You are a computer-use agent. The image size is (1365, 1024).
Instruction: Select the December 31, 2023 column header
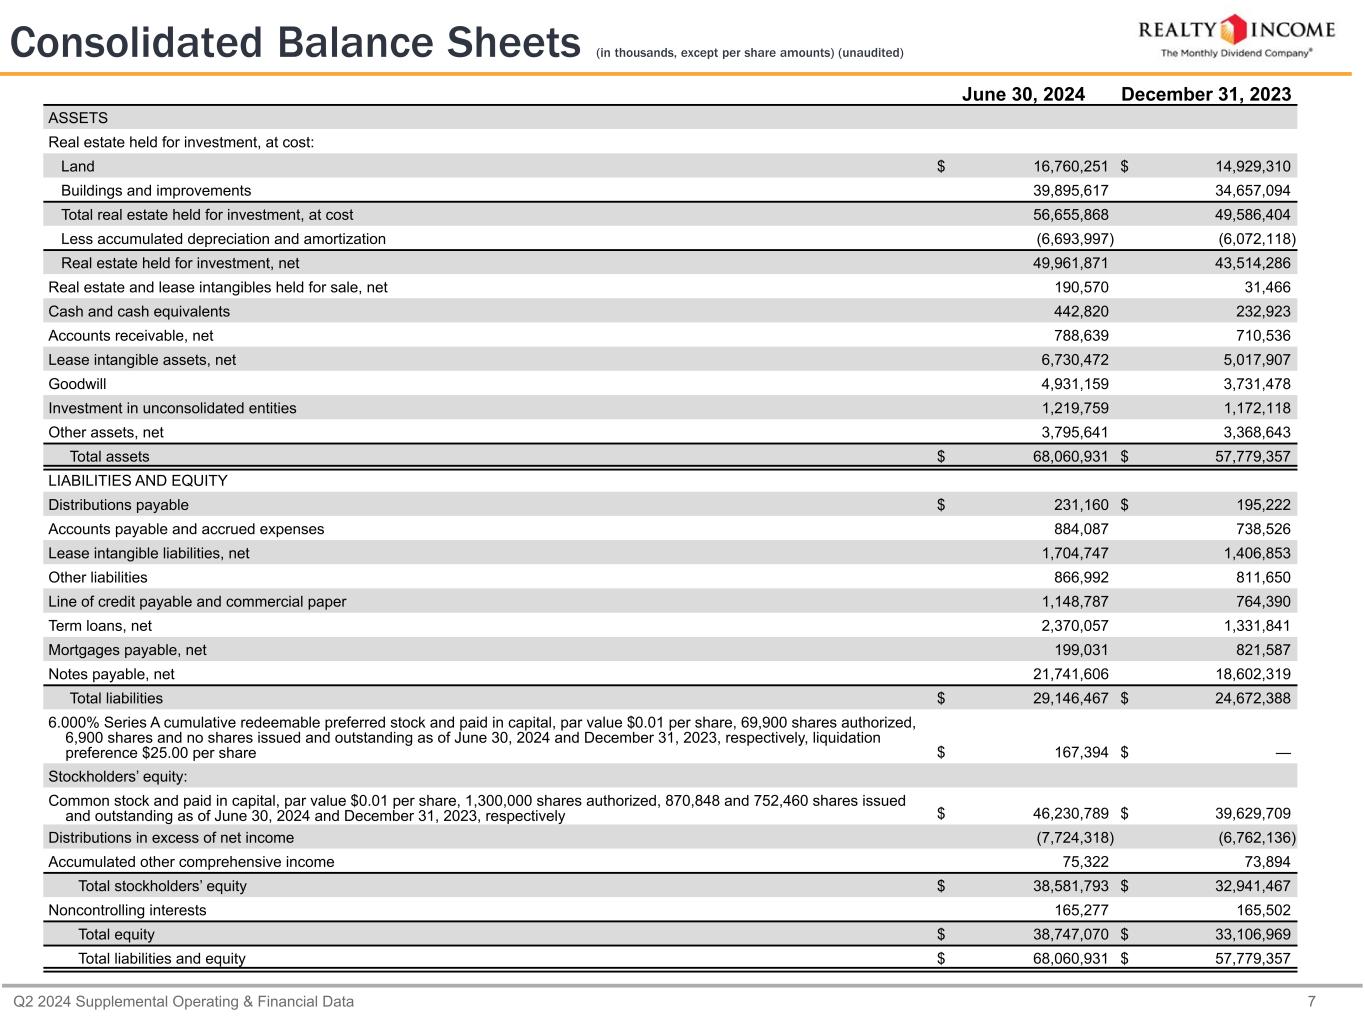1206,94
